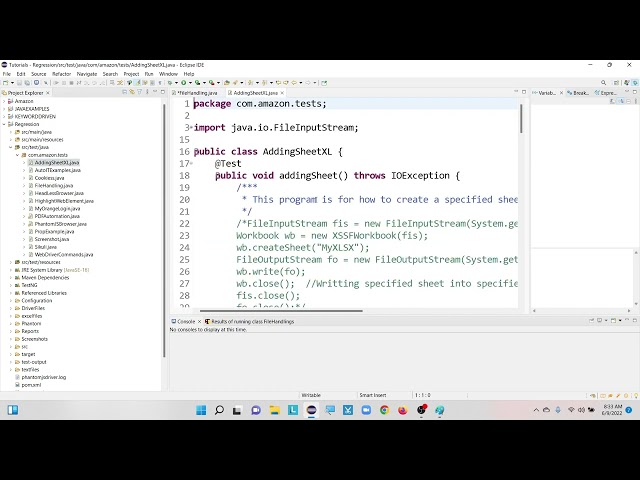Click the External Tools run icon
Viewport: 640px width, 480px height.
pyautogui.click(x=211, y=83)
